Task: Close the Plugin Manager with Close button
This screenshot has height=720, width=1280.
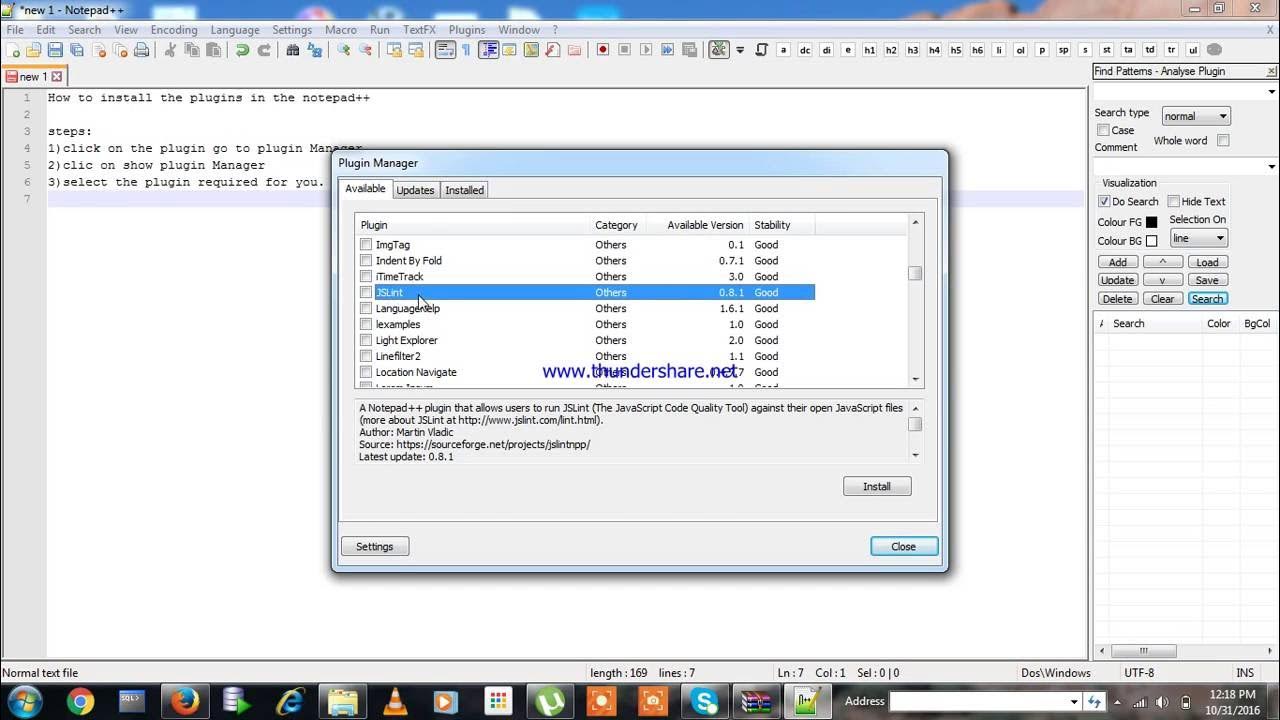Action: coord(904,547)
